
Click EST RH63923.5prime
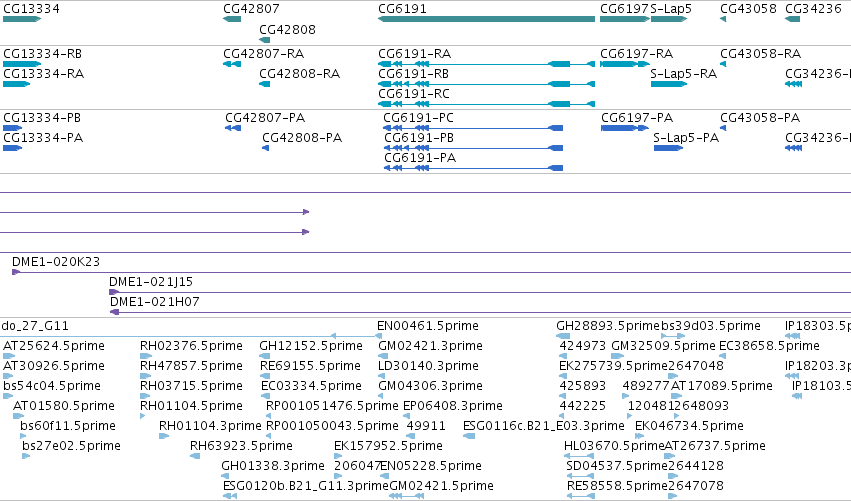point(242,446)
